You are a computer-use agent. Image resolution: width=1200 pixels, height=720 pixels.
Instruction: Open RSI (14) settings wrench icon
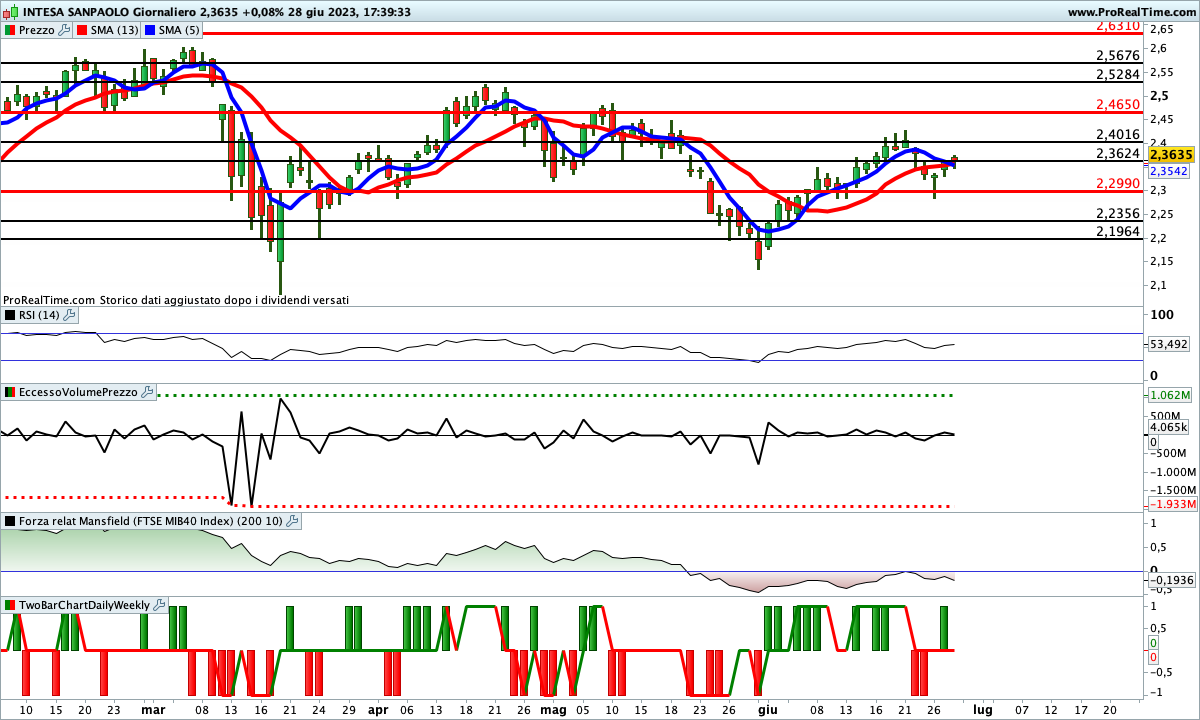[69, 315]
